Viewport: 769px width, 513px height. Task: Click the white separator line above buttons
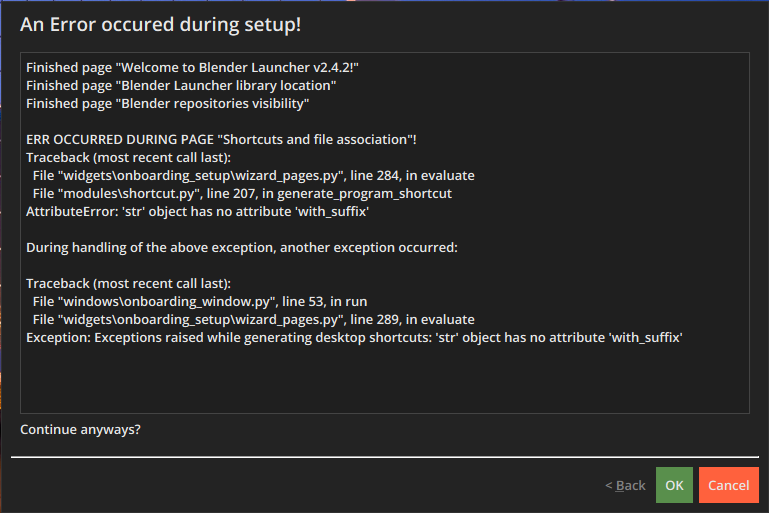coord(384,457)
